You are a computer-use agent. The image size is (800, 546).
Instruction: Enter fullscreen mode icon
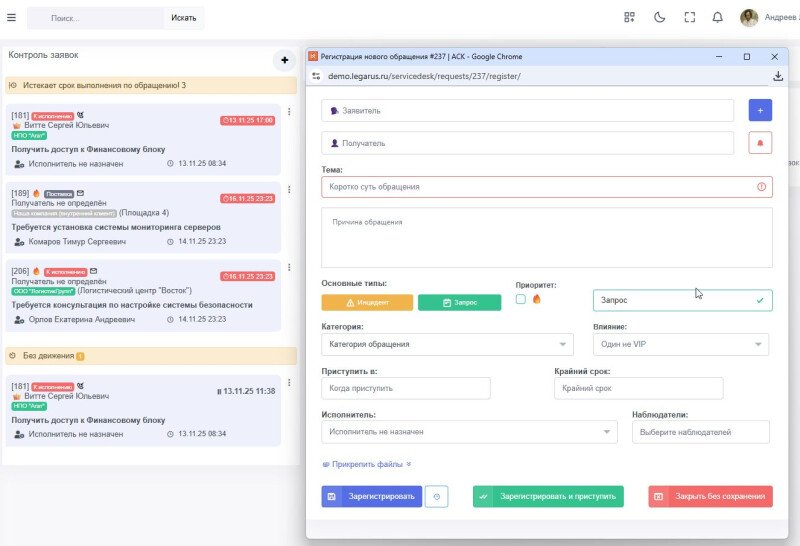689,17
